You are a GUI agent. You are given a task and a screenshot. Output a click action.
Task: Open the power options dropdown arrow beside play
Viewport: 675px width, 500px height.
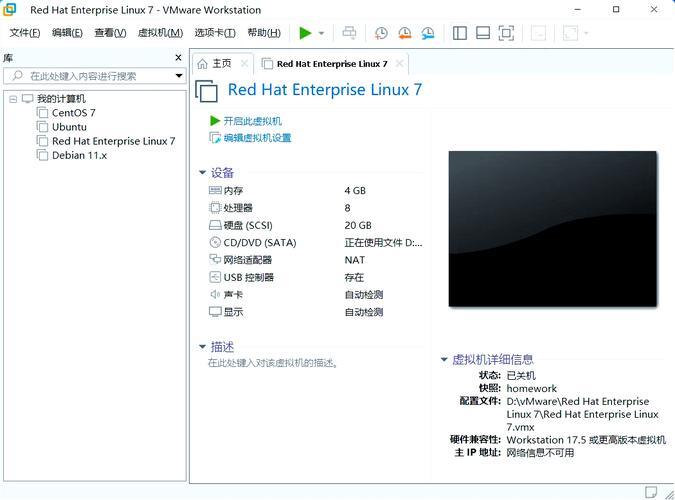[321, 33]
